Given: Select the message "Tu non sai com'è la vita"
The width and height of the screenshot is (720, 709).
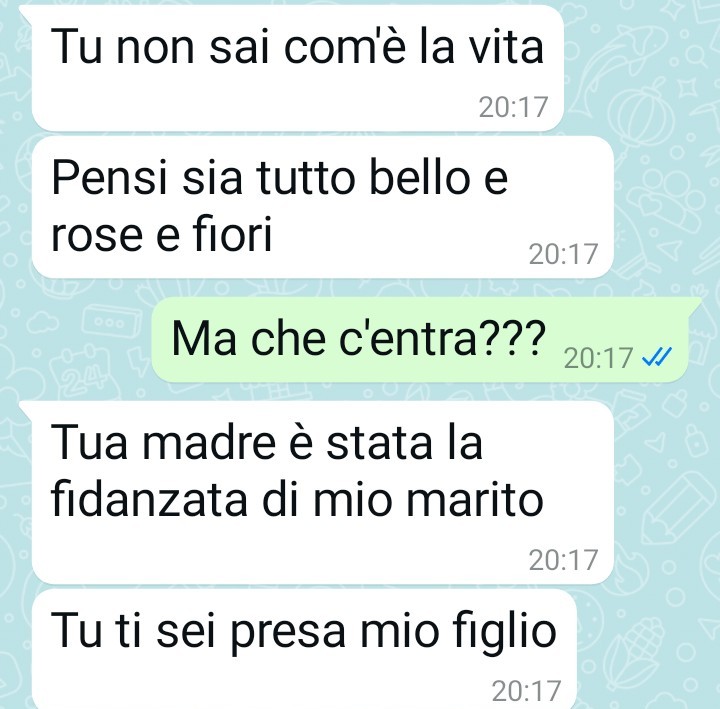Looking at the screenshot, I should pyautogui.click(x=298, y=68).
